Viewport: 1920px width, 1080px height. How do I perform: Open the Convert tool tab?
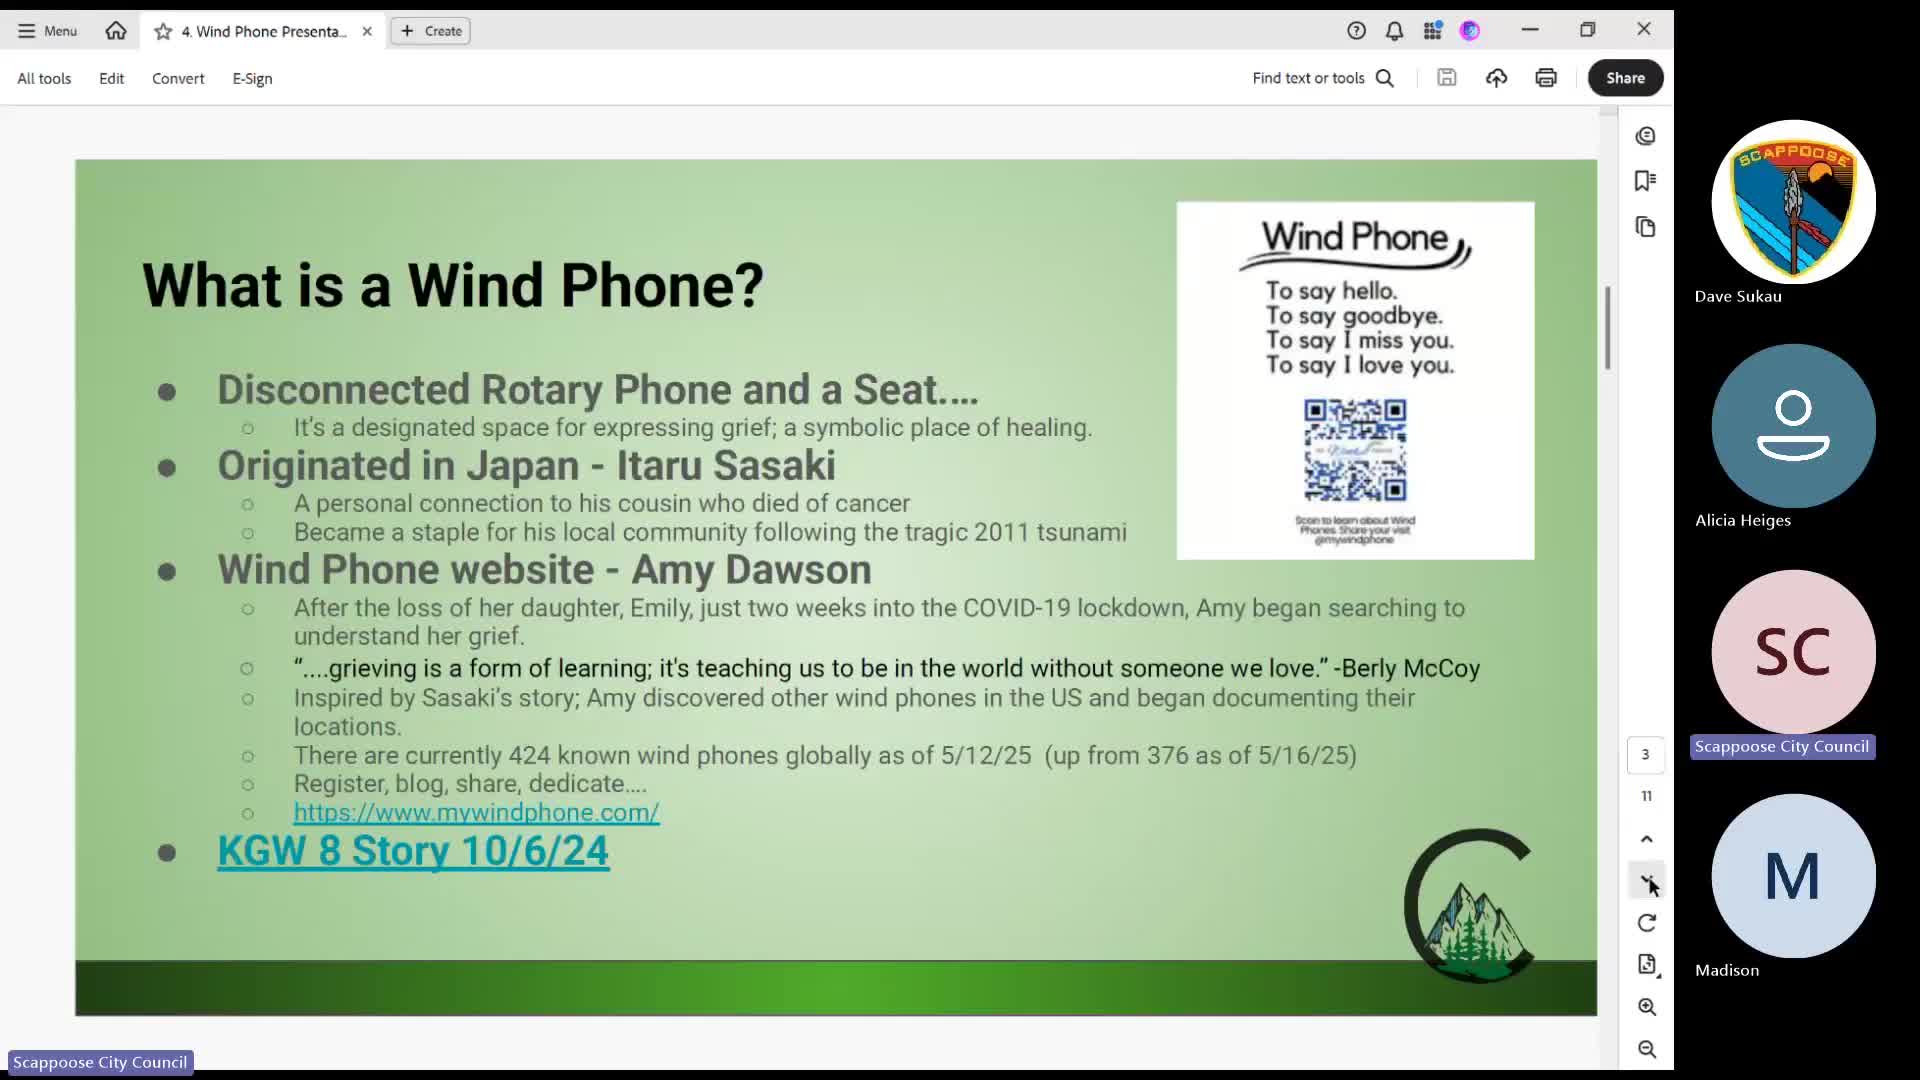click(x=178, y=78)
